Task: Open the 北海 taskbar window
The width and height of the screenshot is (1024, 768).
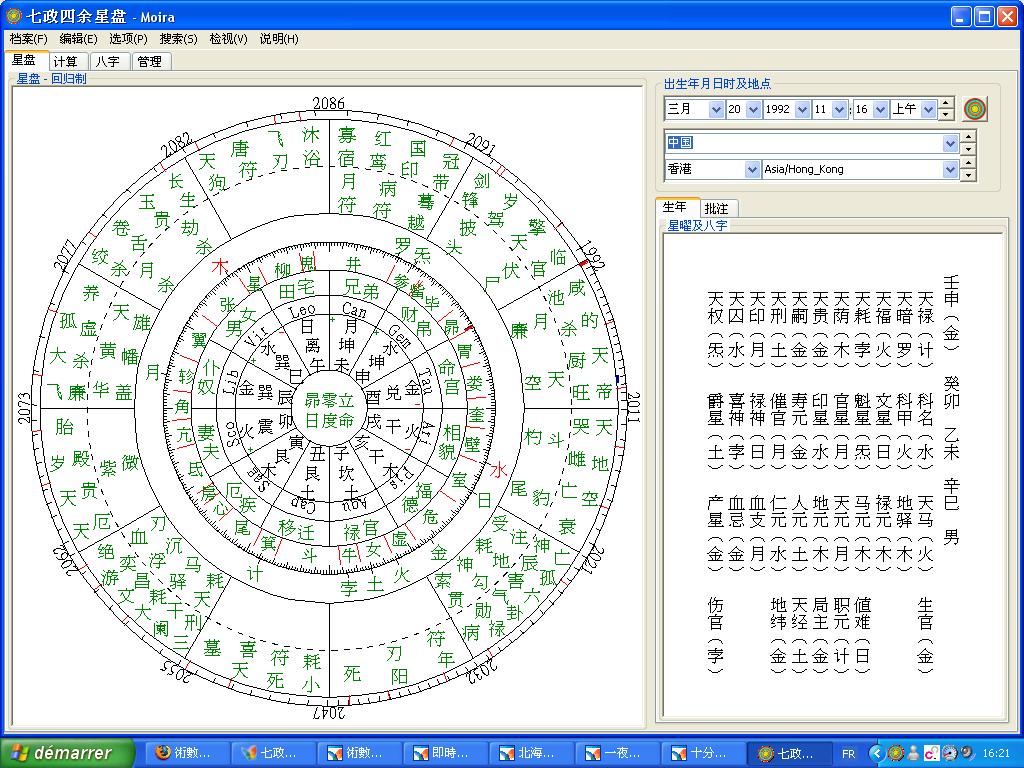Action: coord(534,753)
